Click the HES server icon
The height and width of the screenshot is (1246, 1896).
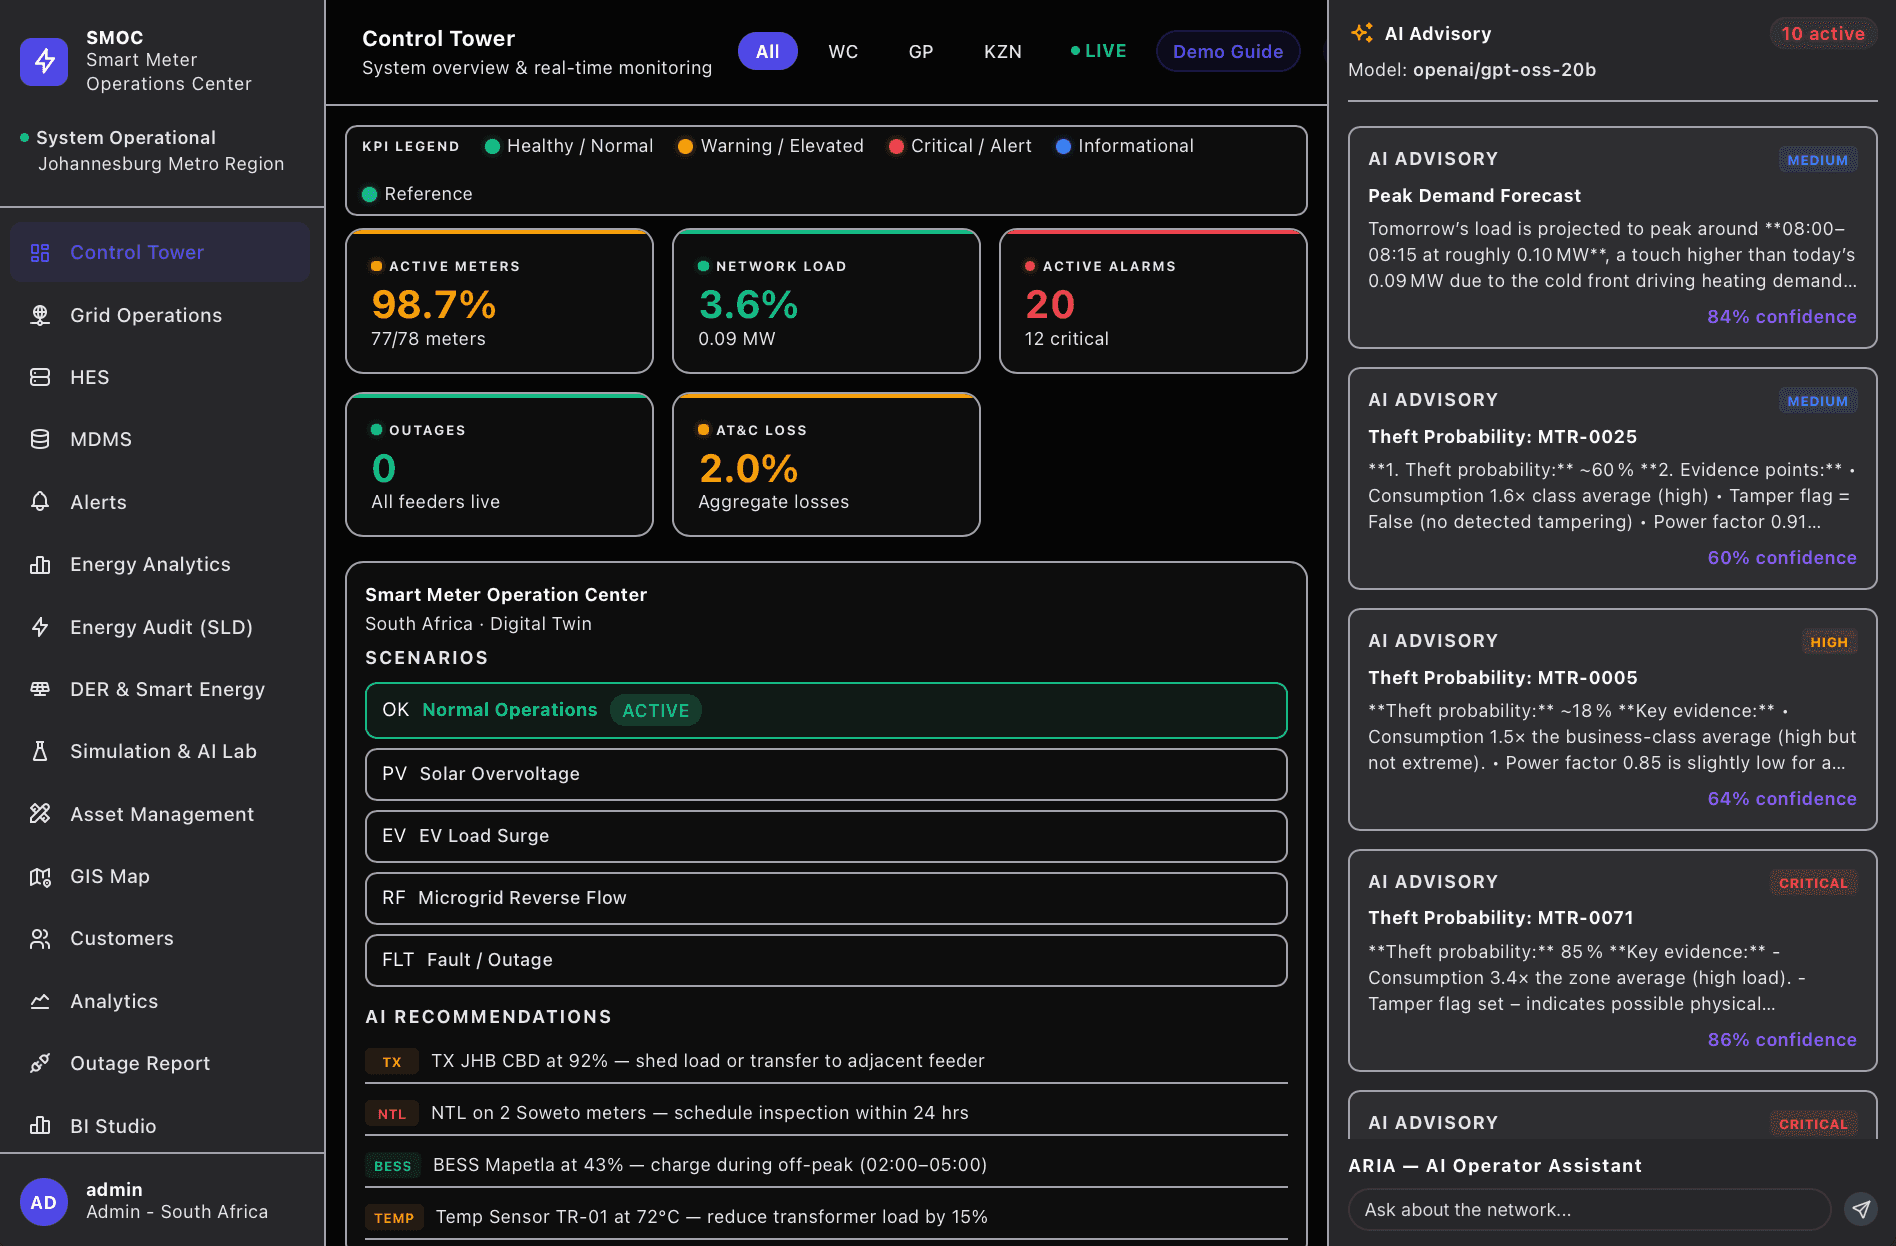tap(40, 377)
